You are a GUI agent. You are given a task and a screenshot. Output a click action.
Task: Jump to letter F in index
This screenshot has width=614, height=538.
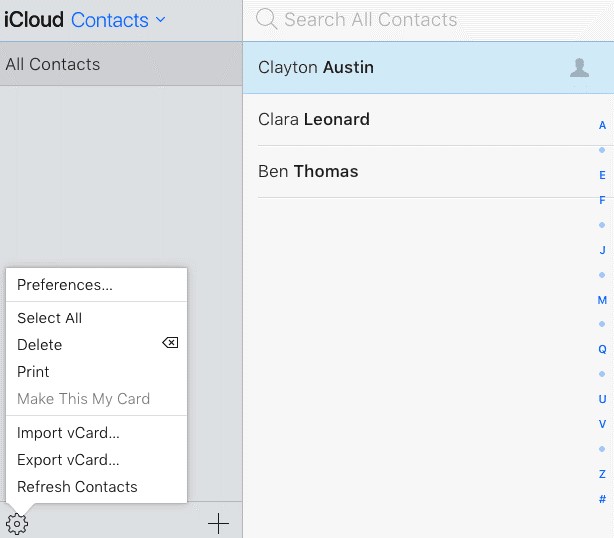click(602, 200)
